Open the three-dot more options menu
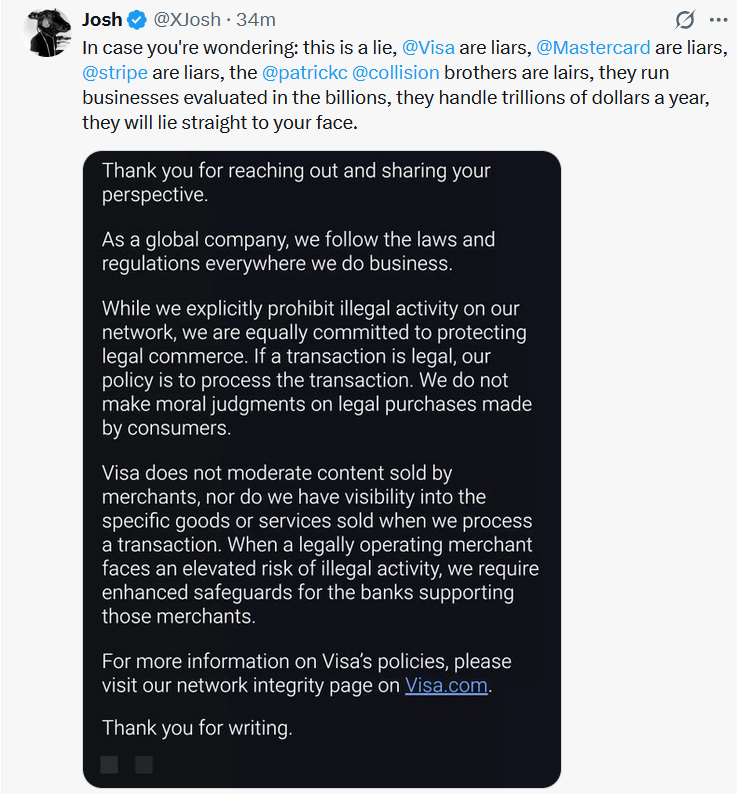Image resolution: width=737 pixels, height=794 pixels. click(x=718, y=20)
